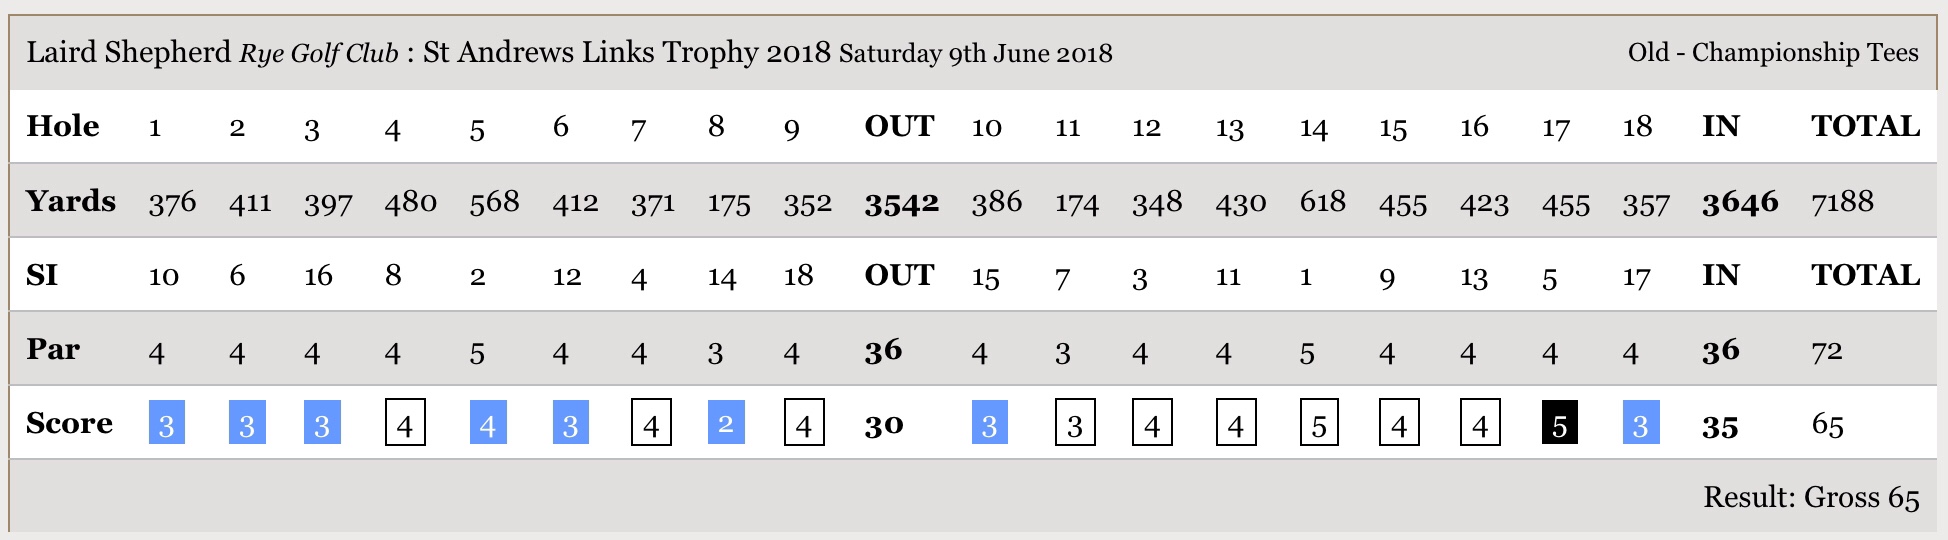The image size is (1948, 540).
Task: Click the player name Laird Shepherd
Action: [128, 52]
